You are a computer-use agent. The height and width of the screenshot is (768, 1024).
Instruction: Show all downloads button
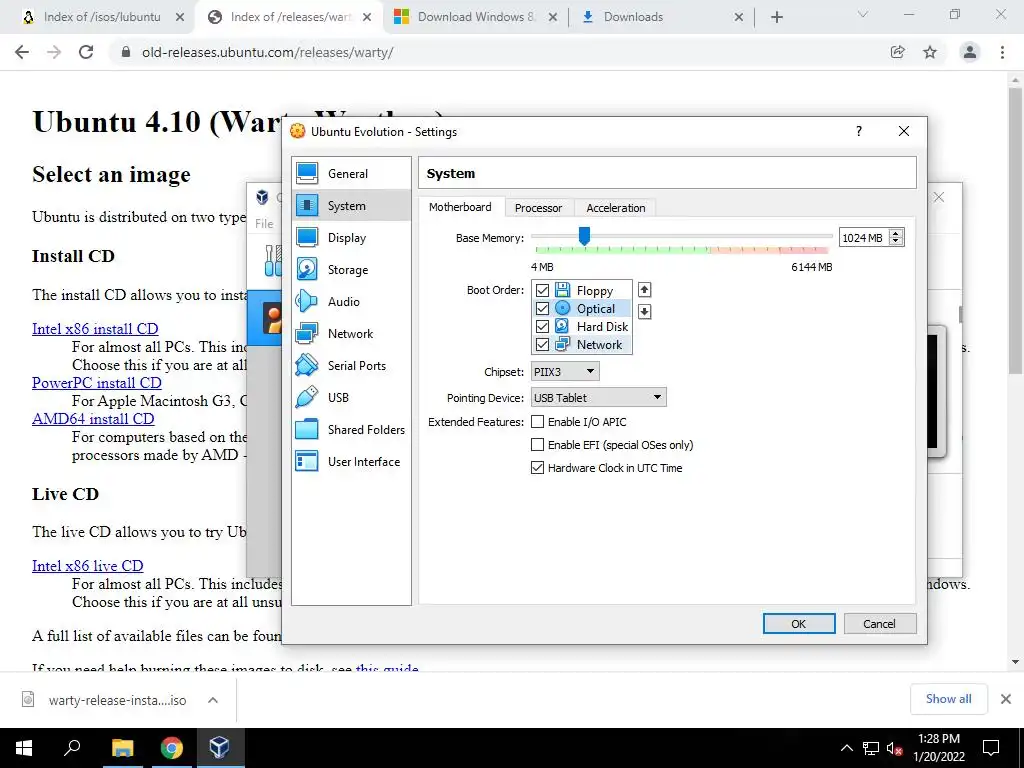pyautogui.click(x=948, y=699)
